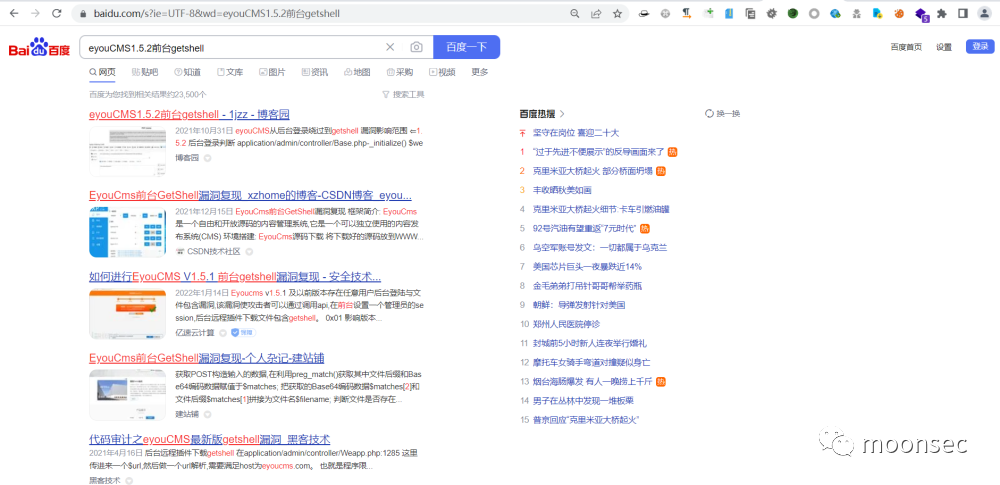The image size is (1000, 485).
Task: Focus the Baidu search input field
Action: pyautogui.click(x=233, y=47)
